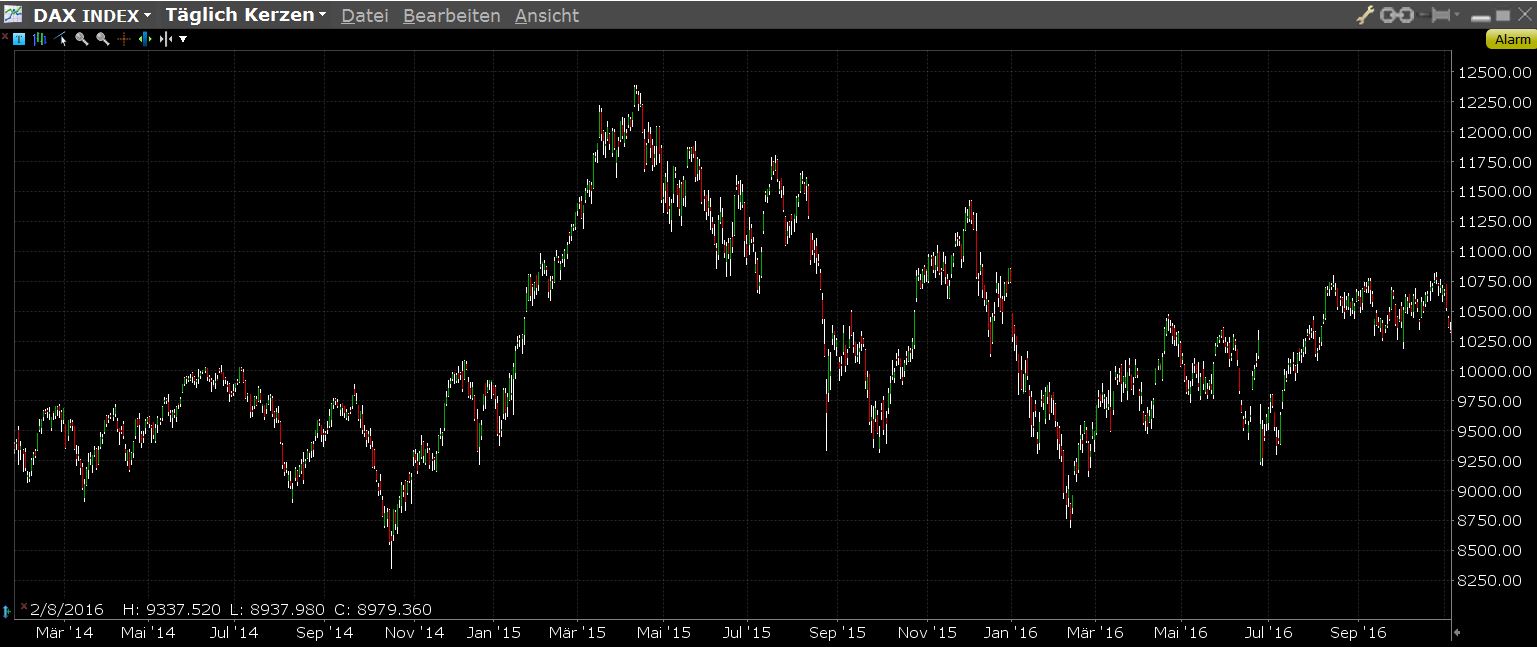The height and width of the screenshot is (647, 1537).
Task: Click the second magnifier zoom icon
Action: (x=102, y=39)
